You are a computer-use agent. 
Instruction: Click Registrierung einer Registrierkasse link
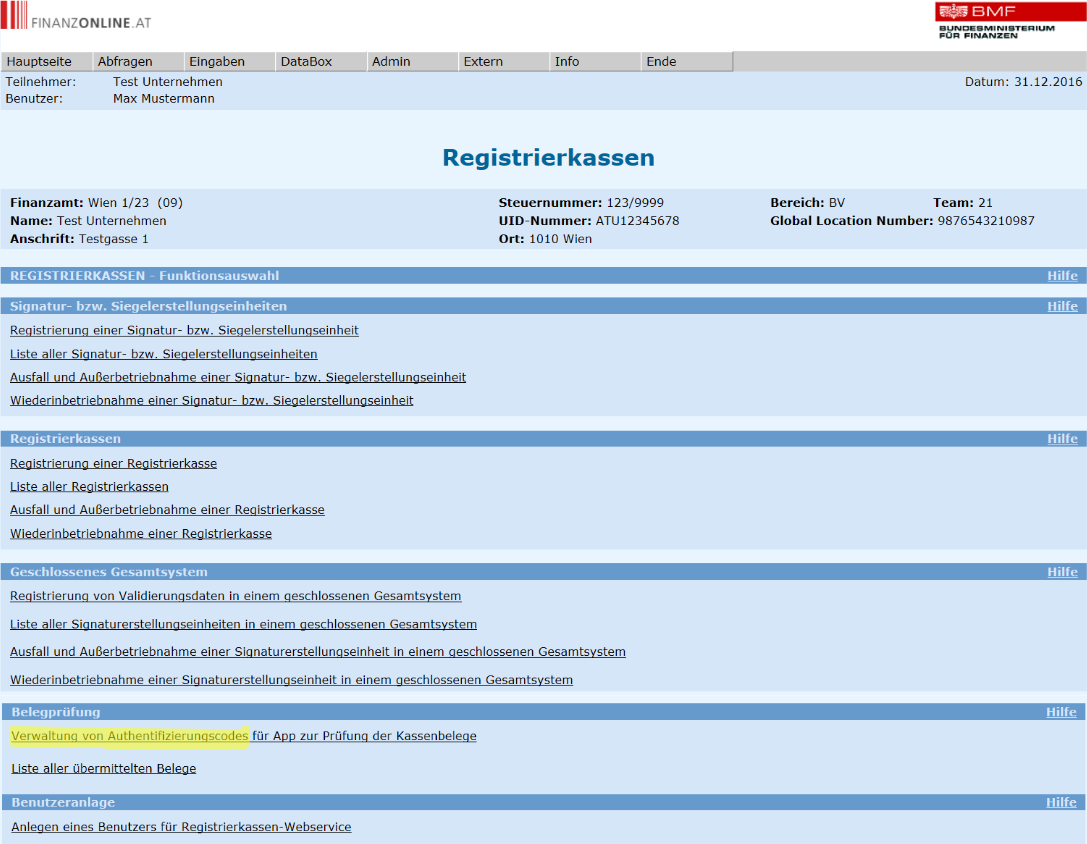[113, 464]
